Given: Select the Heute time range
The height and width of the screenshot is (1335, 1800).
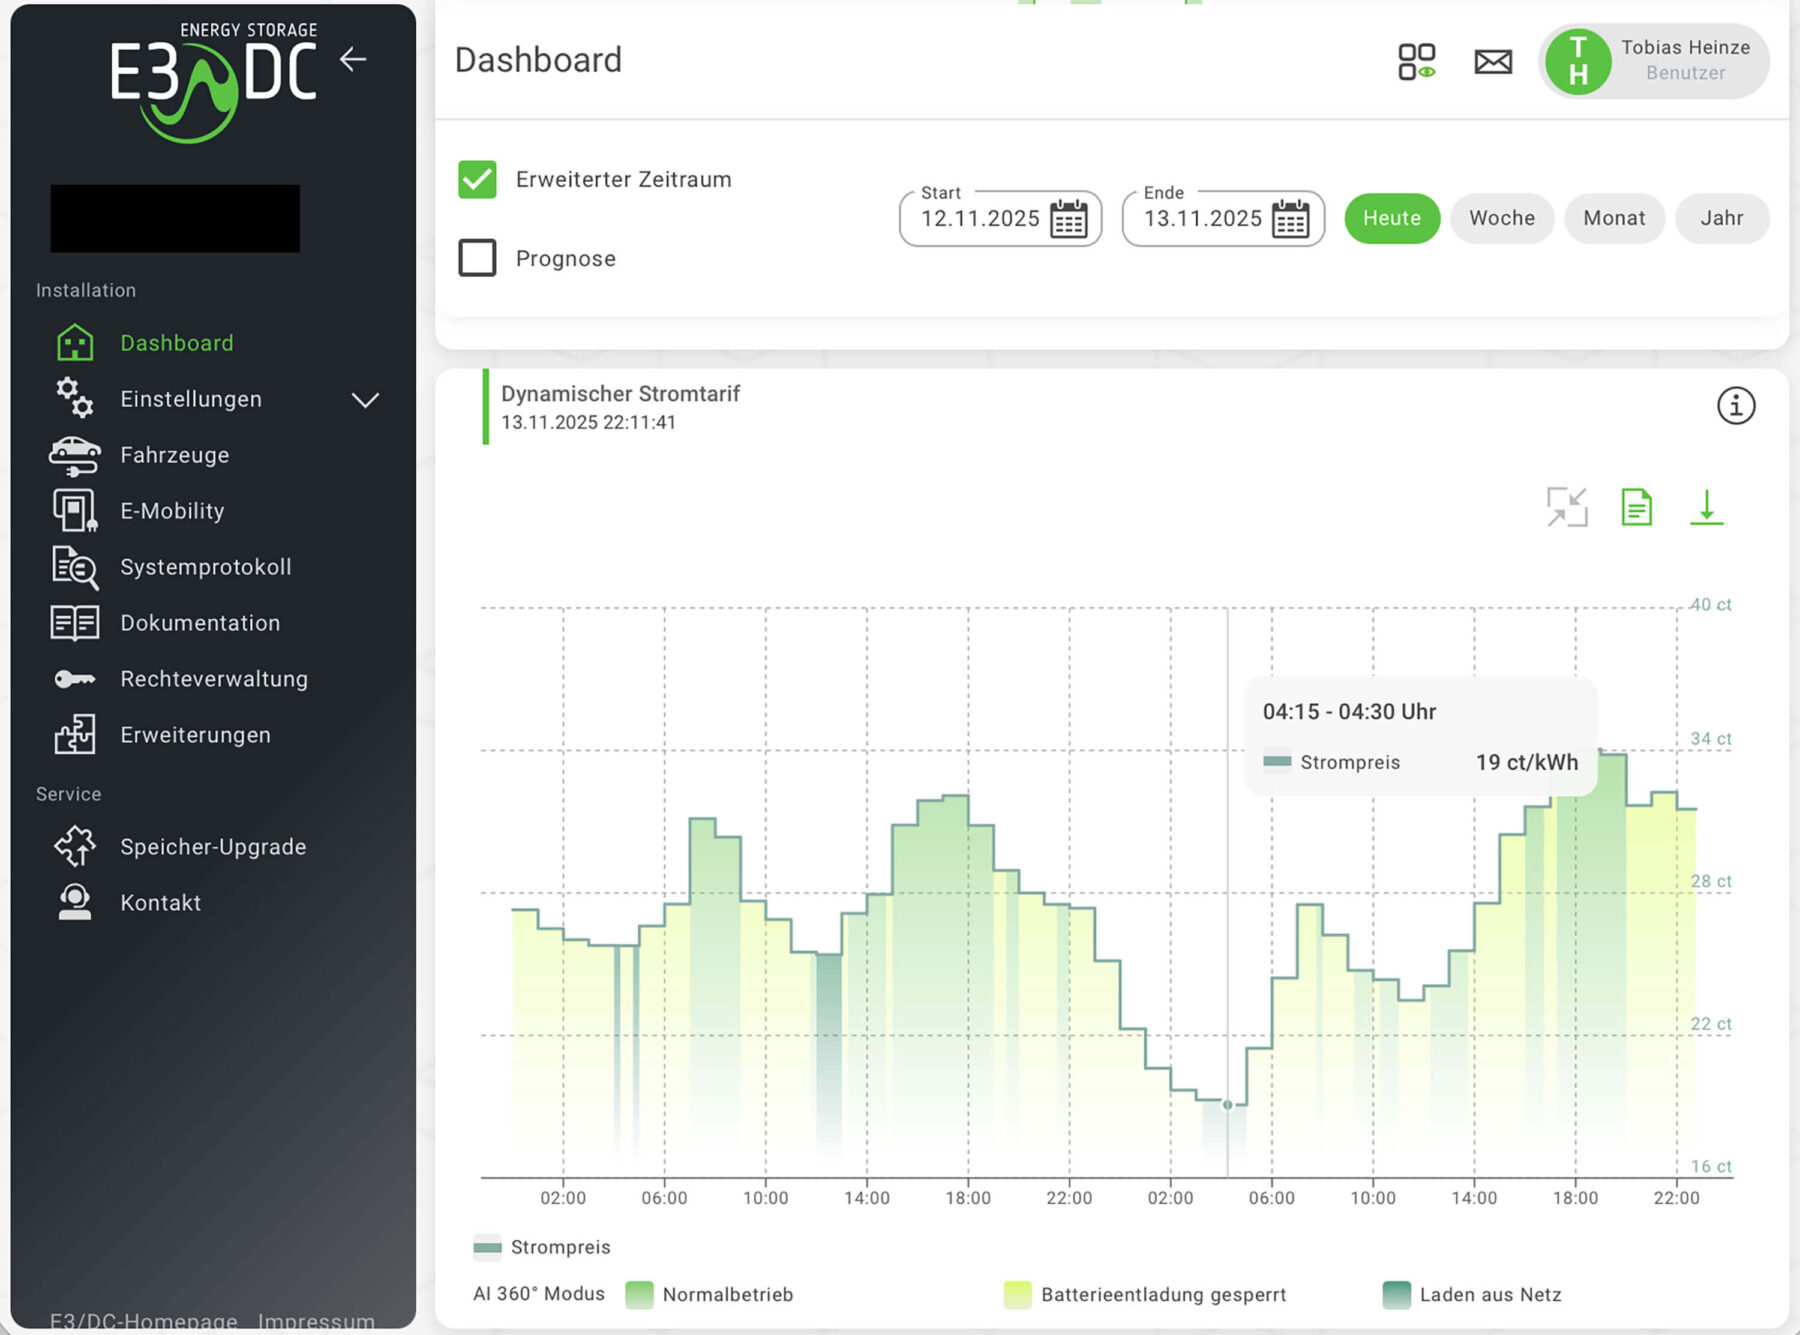Looking at the screenshot, I should pyautogui.click(x=1392, y=218).
